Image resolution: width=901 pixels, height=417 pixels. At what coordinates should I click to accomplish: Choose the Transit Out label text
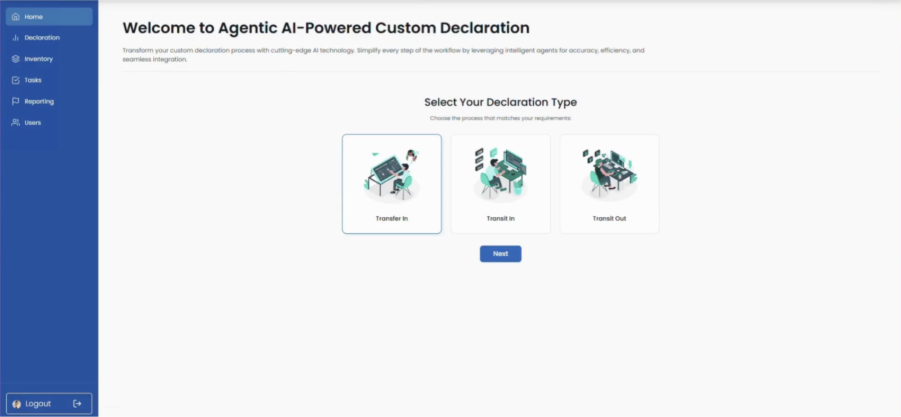point(609,218)
